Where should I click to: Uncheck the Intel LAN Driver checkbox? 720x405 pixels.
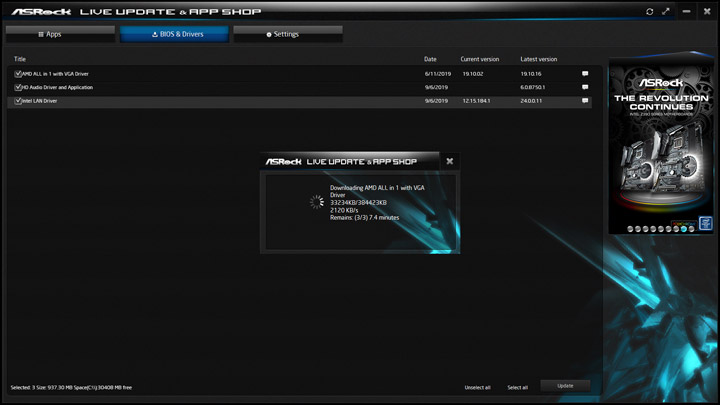[18, 101]
